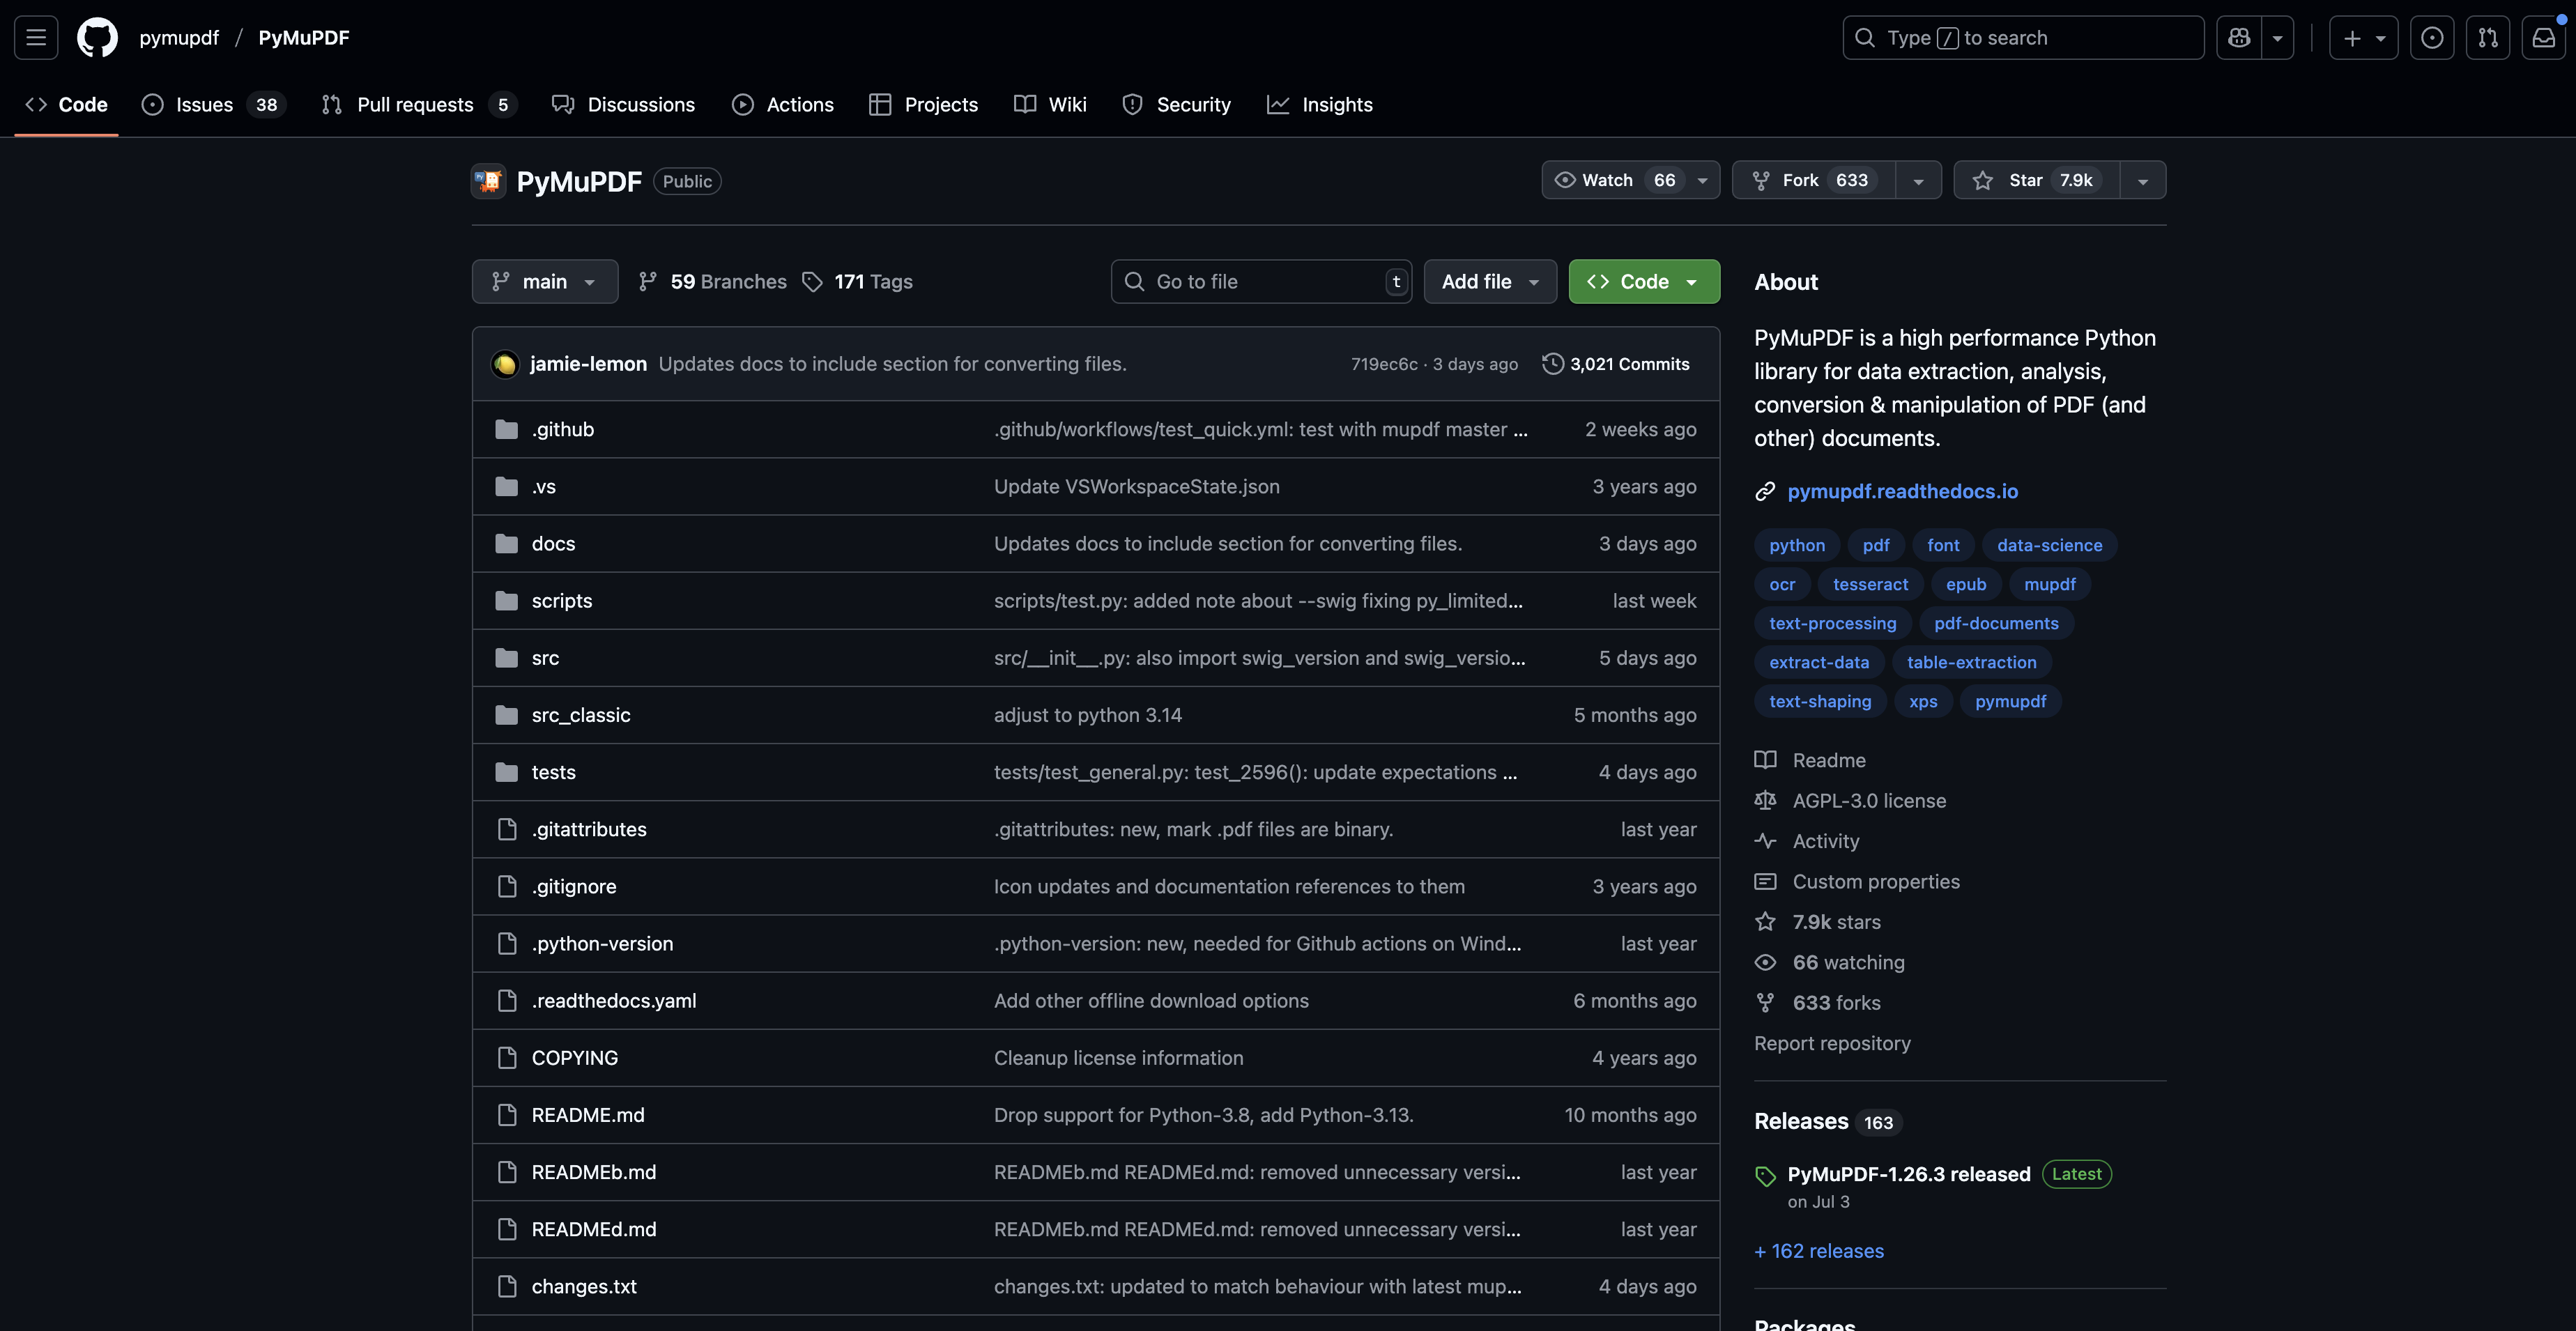Open the Security tab
Viewport: 2576px width, 1331px height.
(1176, 104)
